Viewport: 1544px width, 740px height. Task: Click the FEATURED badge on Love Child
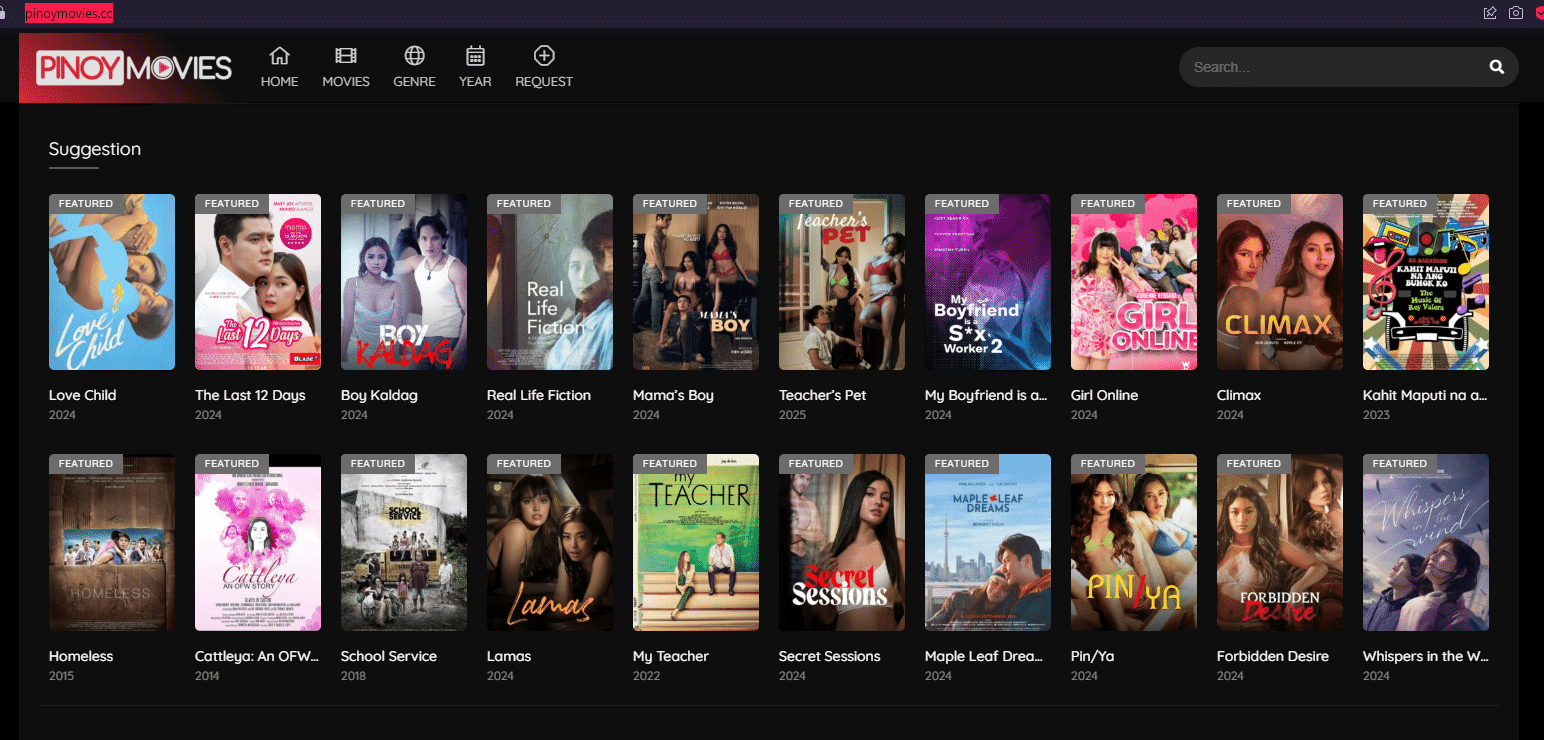coord(86,203)
